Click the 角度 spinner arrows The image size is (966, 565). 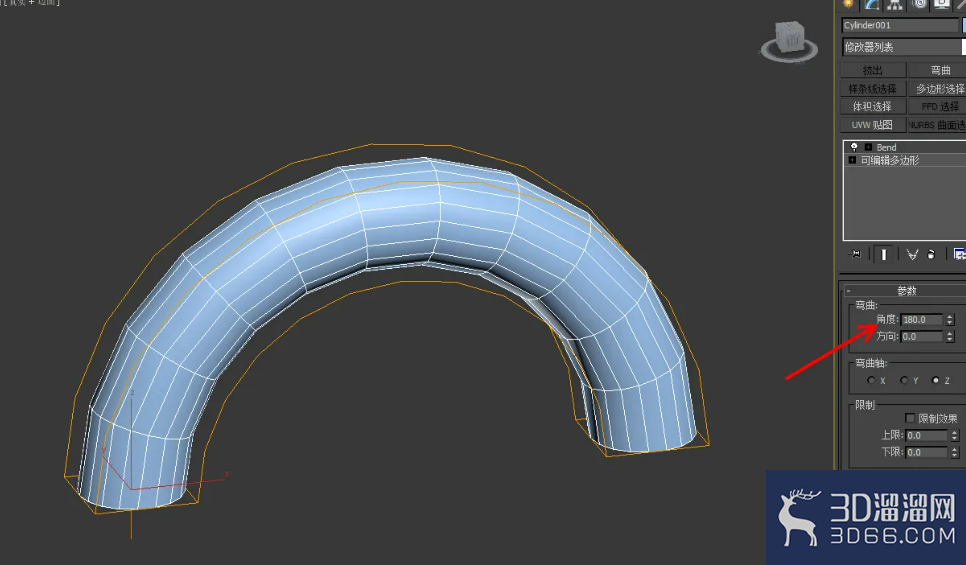point(950,320)
